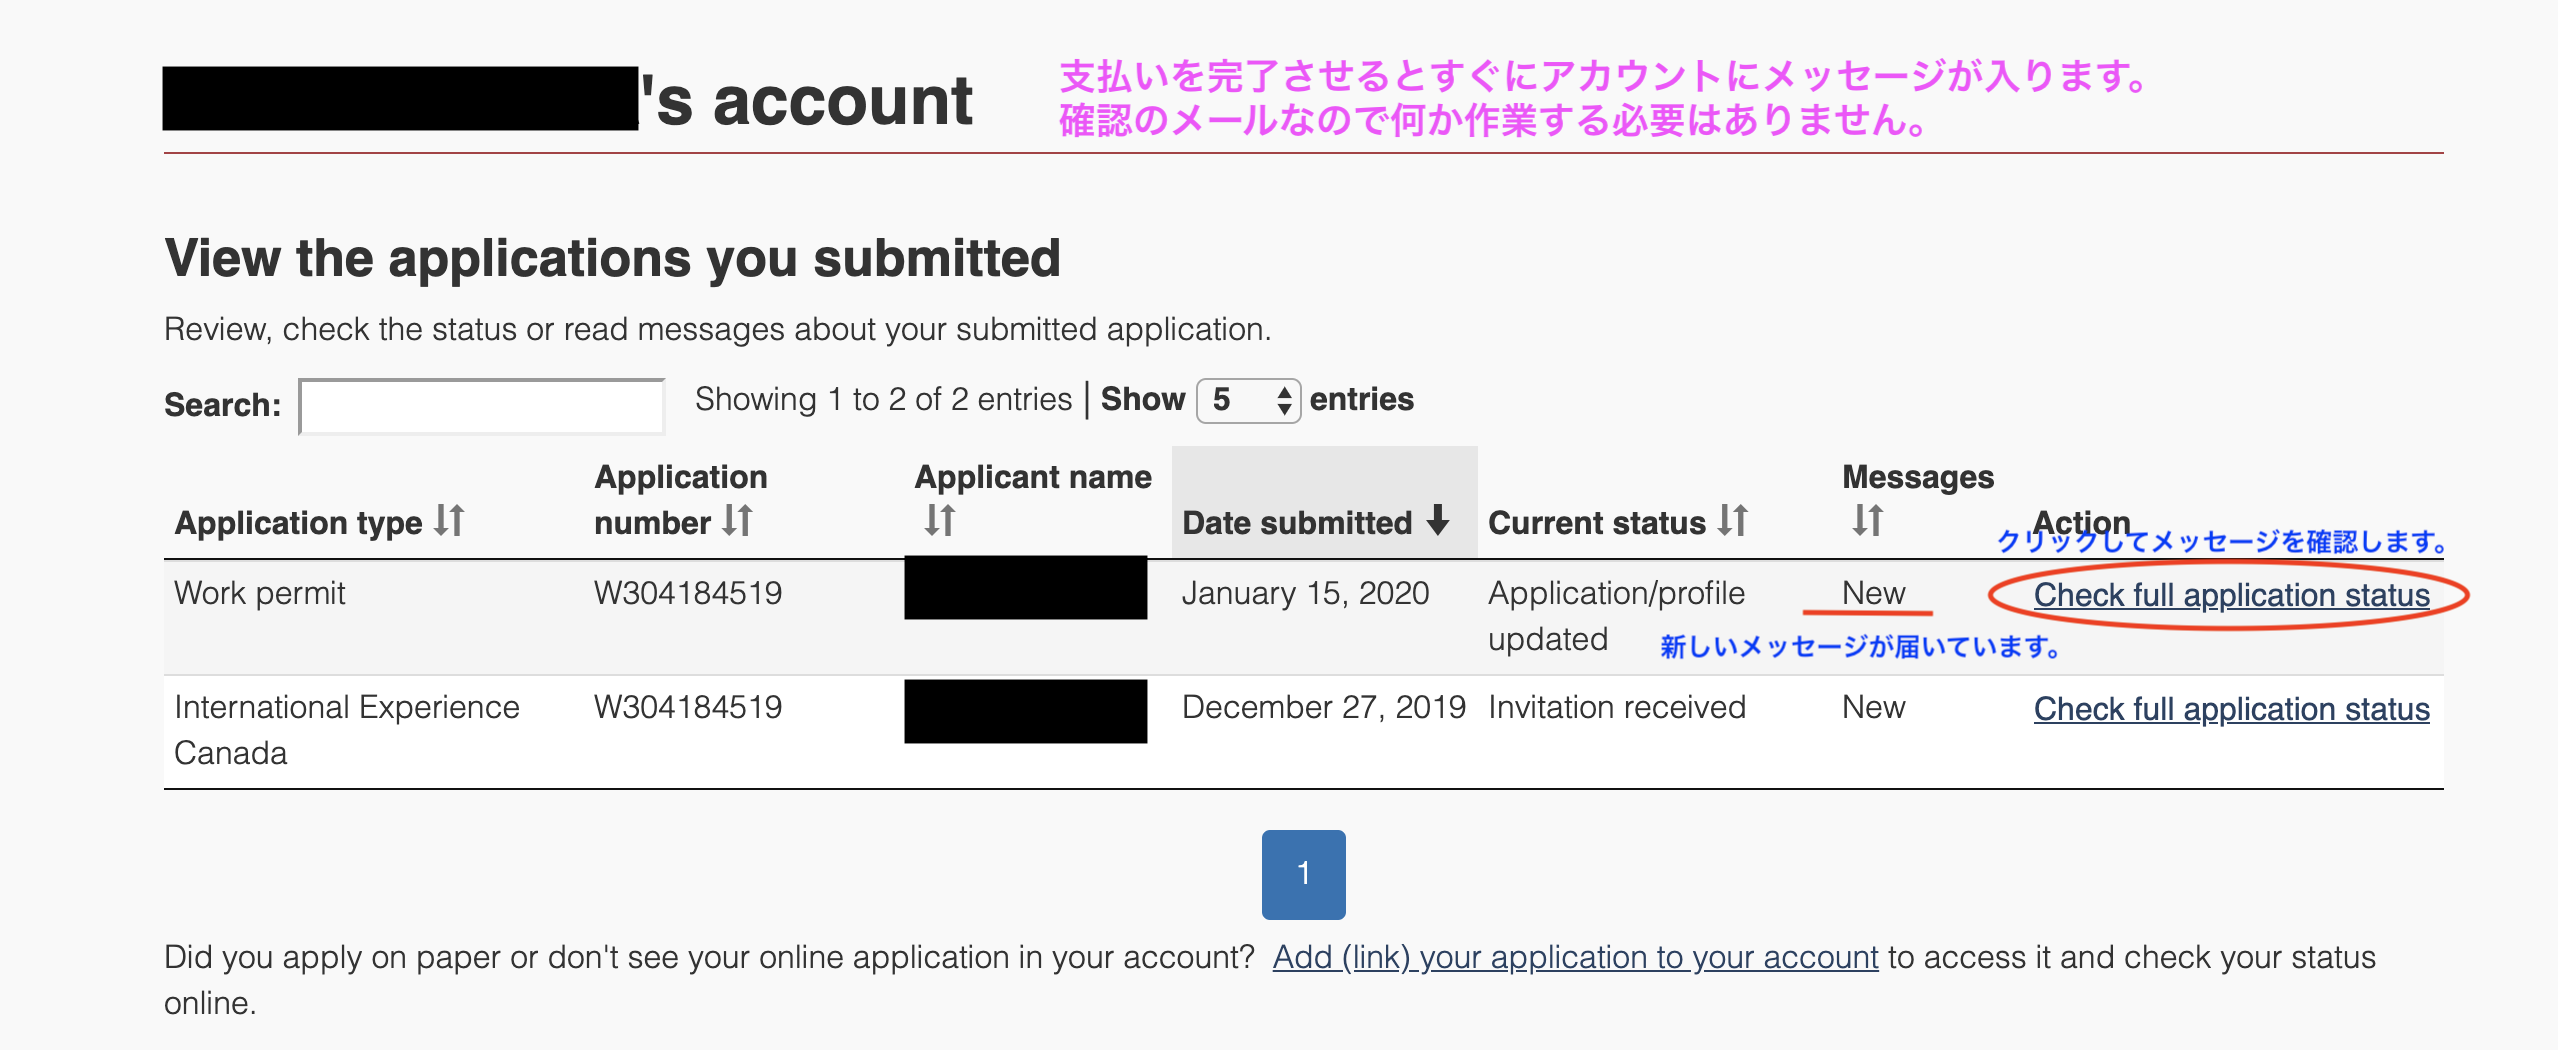2558x1050 pixels.
Task: Follow the Add (link) your application link
Action: click(1575, 957)
